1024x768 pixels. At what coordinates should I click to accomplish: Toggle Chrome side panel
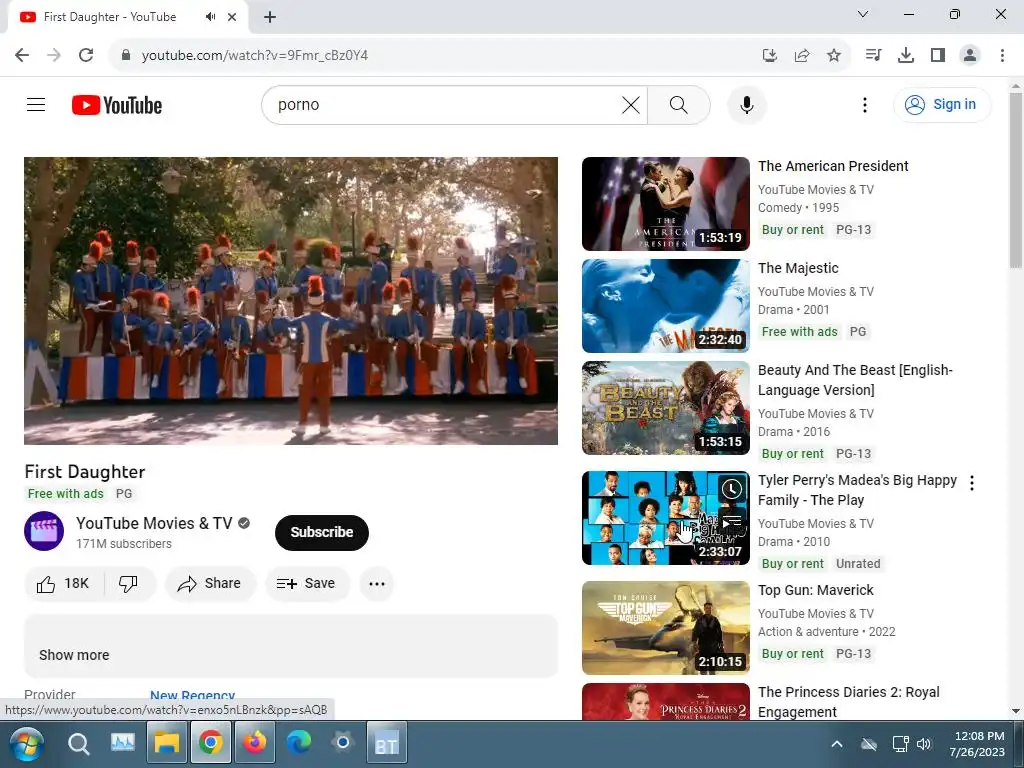(938, 56)
